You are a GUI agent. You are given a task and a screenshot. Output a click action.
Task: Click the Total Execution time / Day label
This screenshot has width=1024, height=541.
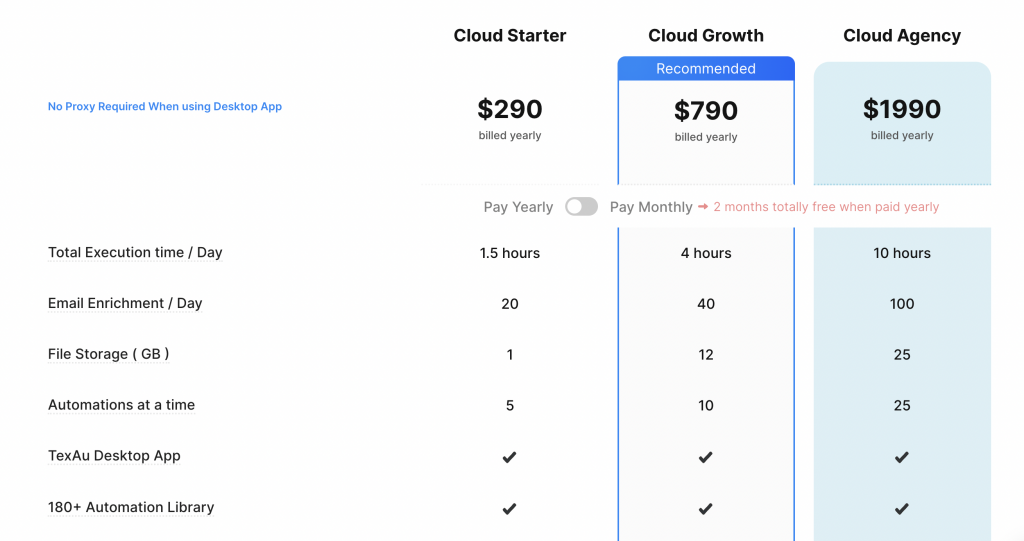(135, 252)
